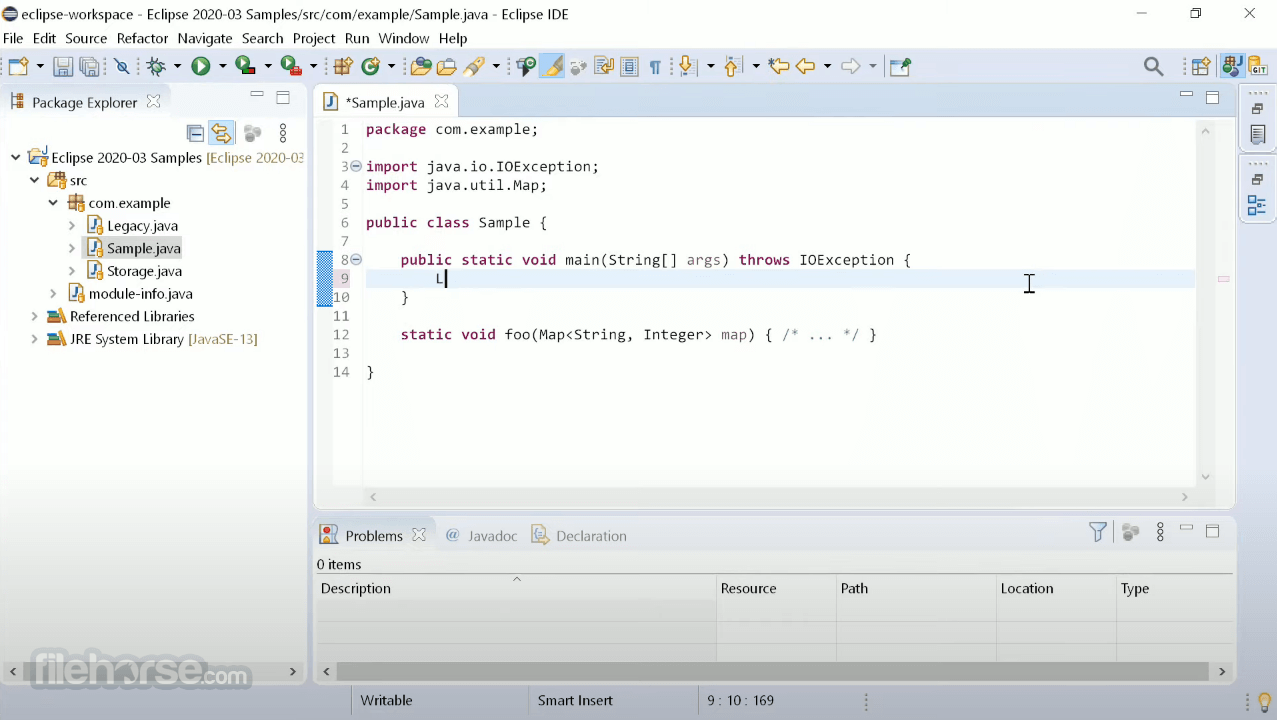Open the Navigate menu
Screen dimensions: 1277x720
point(205,38)
